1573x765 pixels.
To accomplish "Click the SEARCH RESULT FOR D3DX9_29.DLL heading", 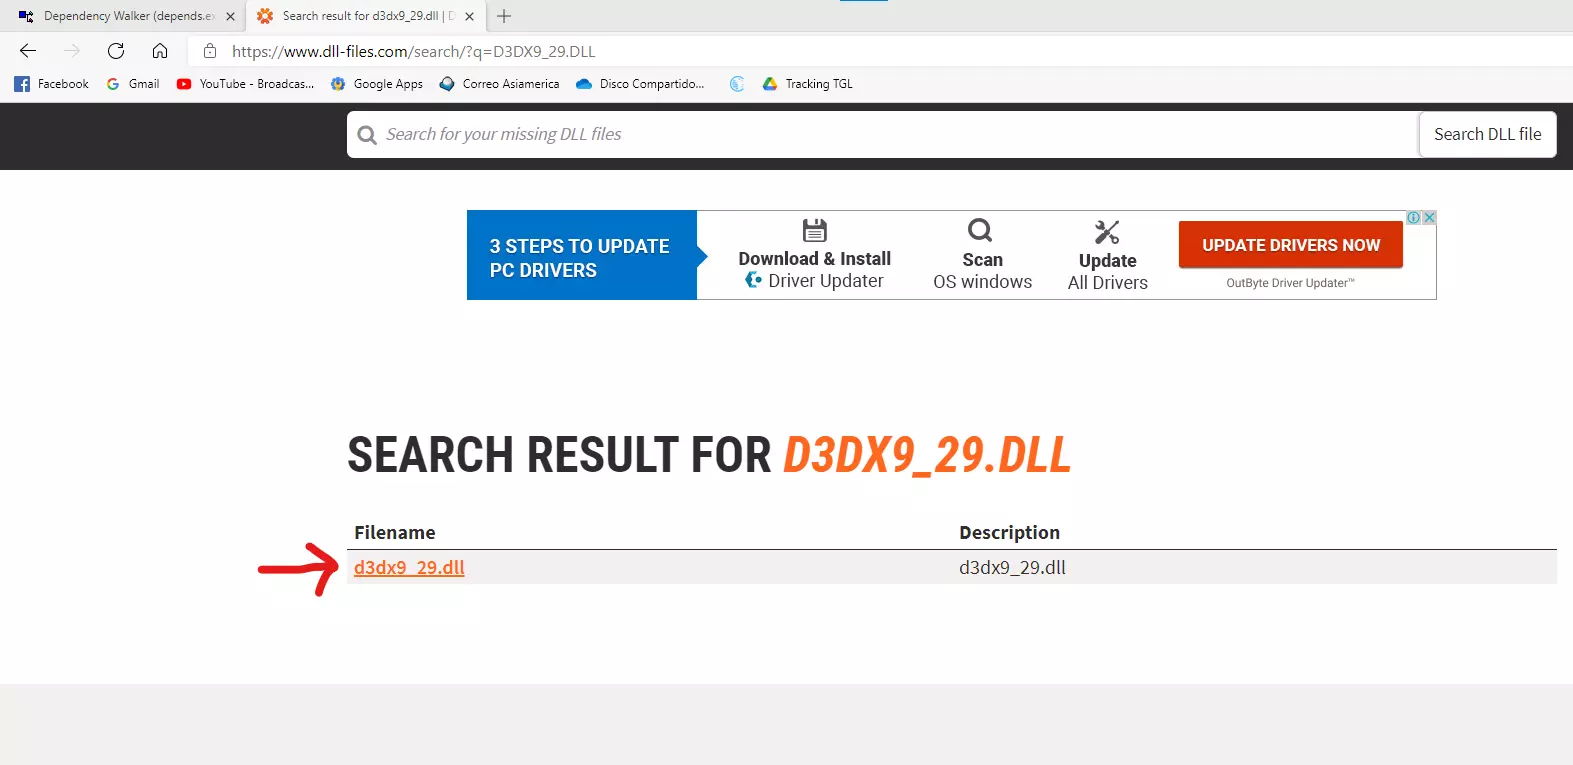I will point(709,455).
